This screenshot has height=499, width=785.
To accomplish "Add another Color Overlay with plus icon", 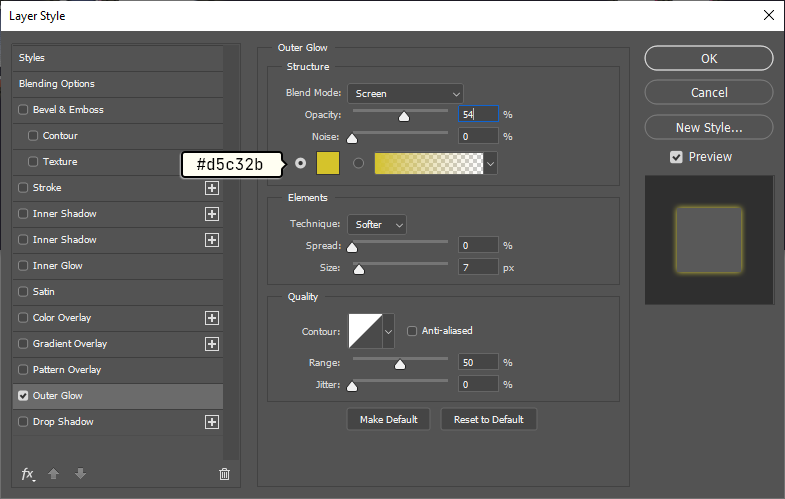I will click(x=212, y=318).
